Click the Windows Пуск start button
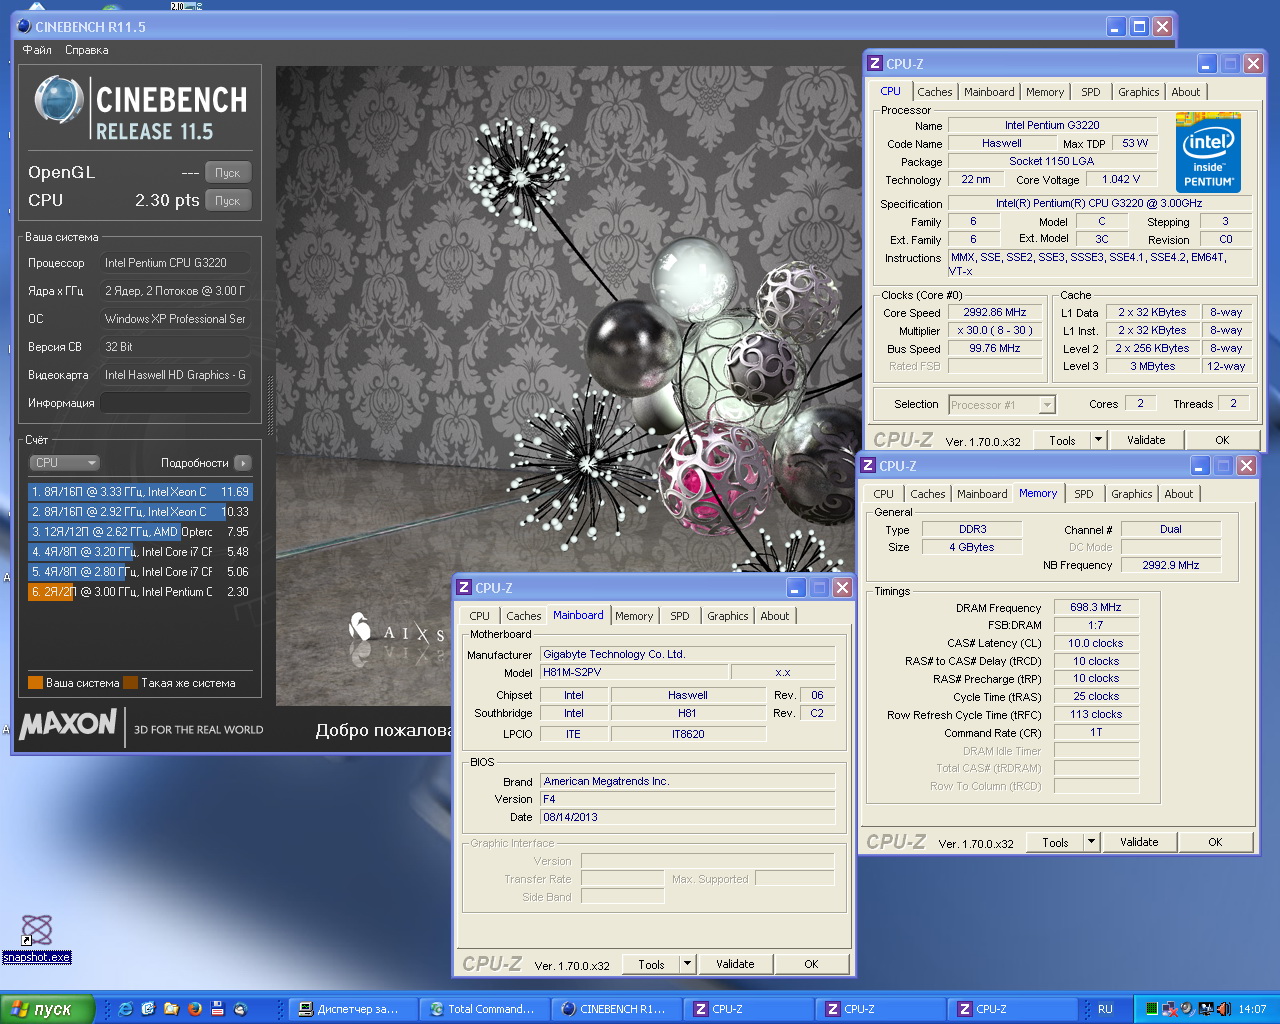 [x=47, y=1009]
